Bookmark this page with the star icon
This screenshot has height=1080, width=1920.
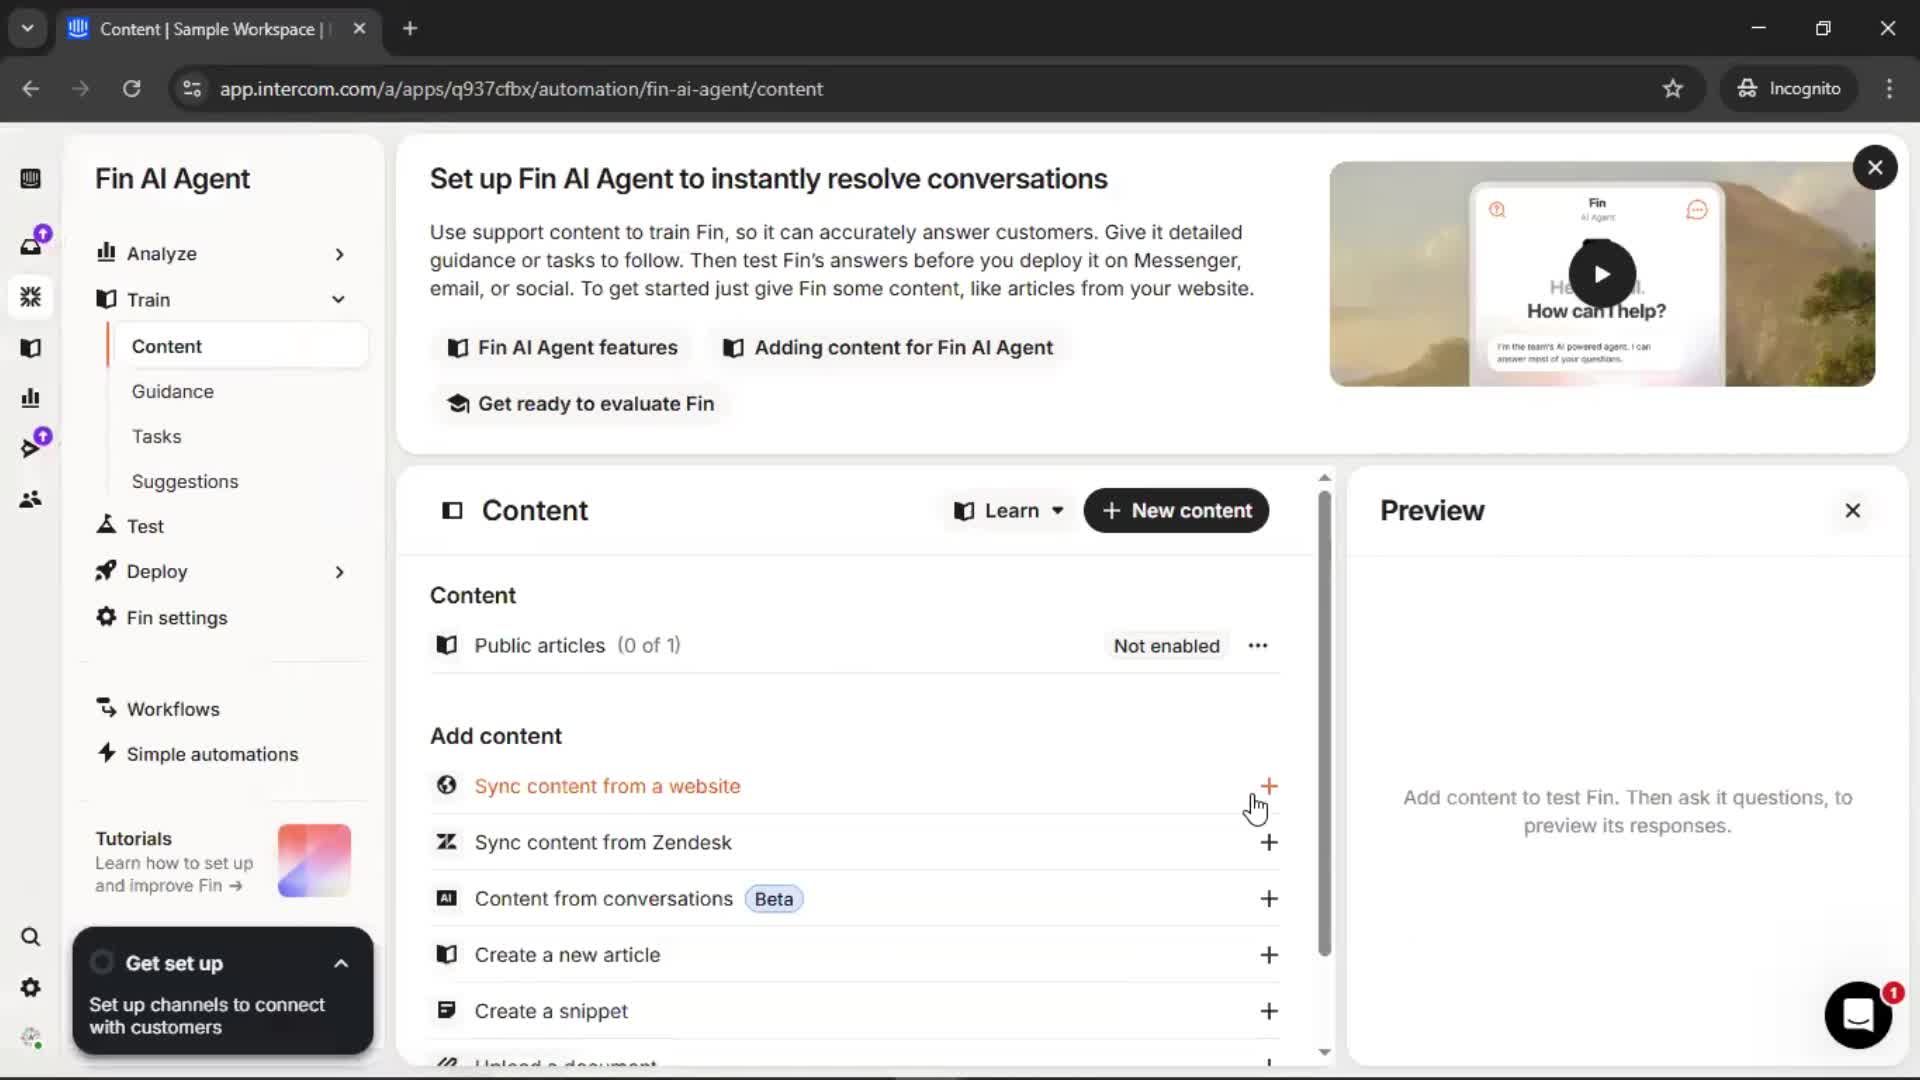pos(1672,89)
